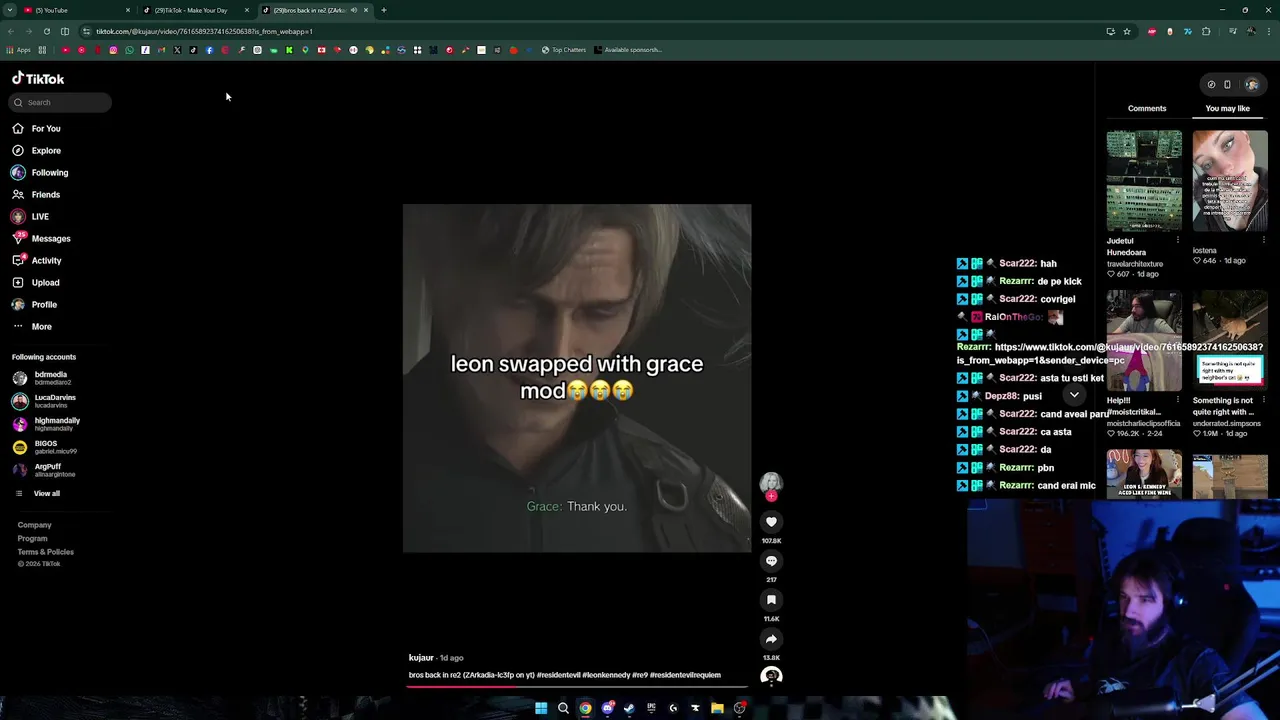
Task: Open Windows taskbar search
Action: (x=563, y=708)
